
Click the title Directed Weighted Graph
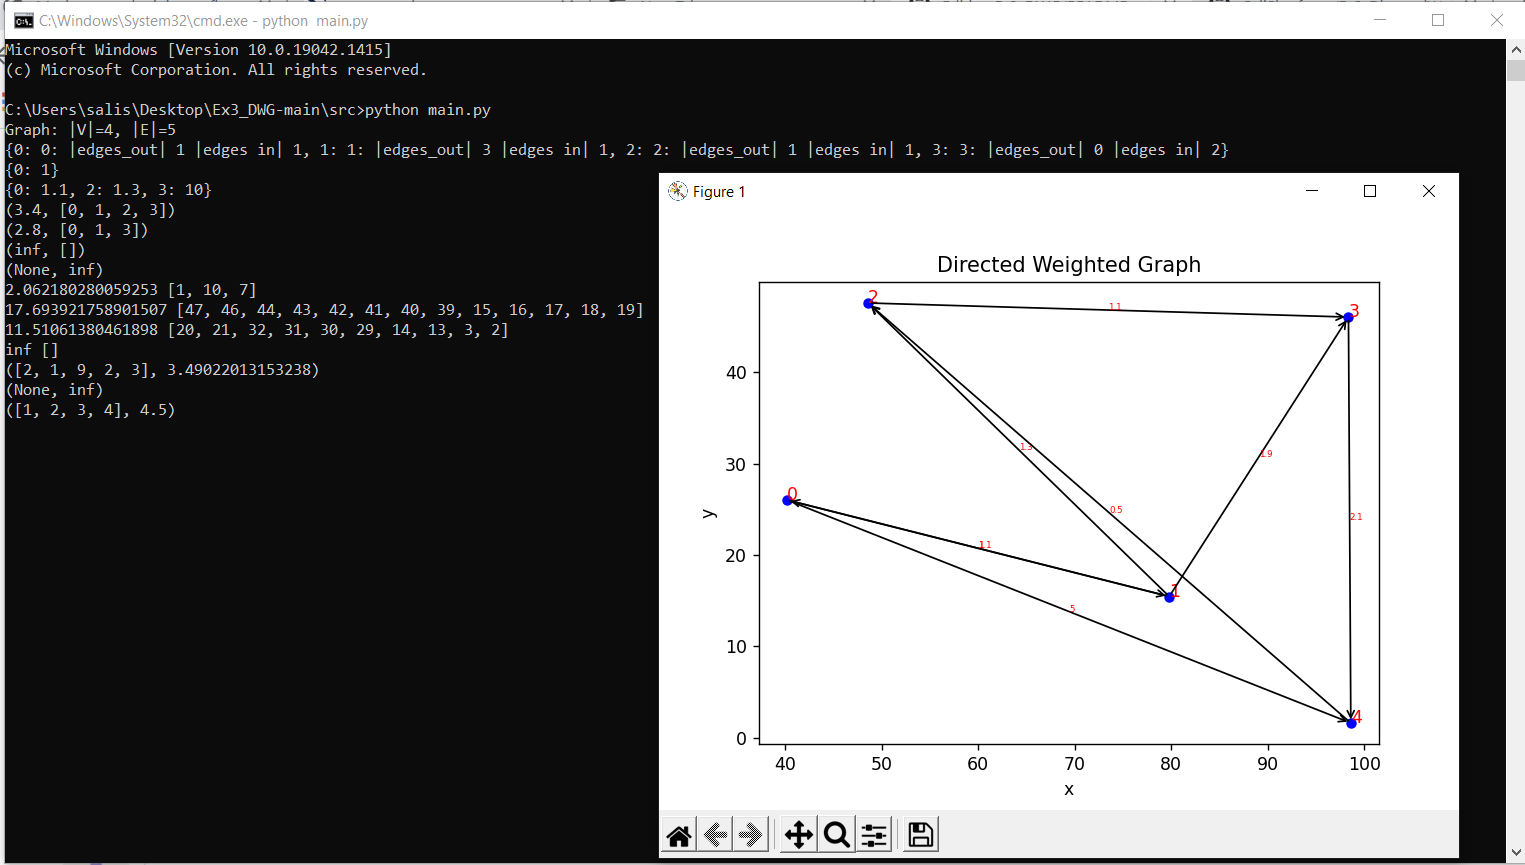point(1068,264)
